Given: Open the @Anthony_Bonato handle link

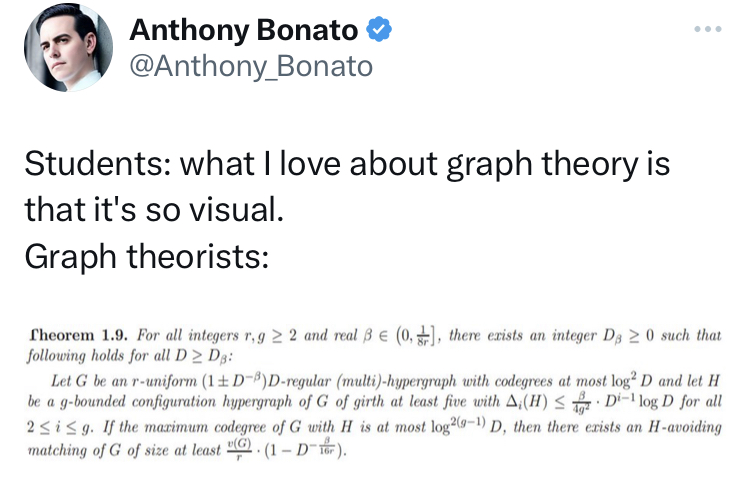Looking at the screenshot, I should point(251,66).
